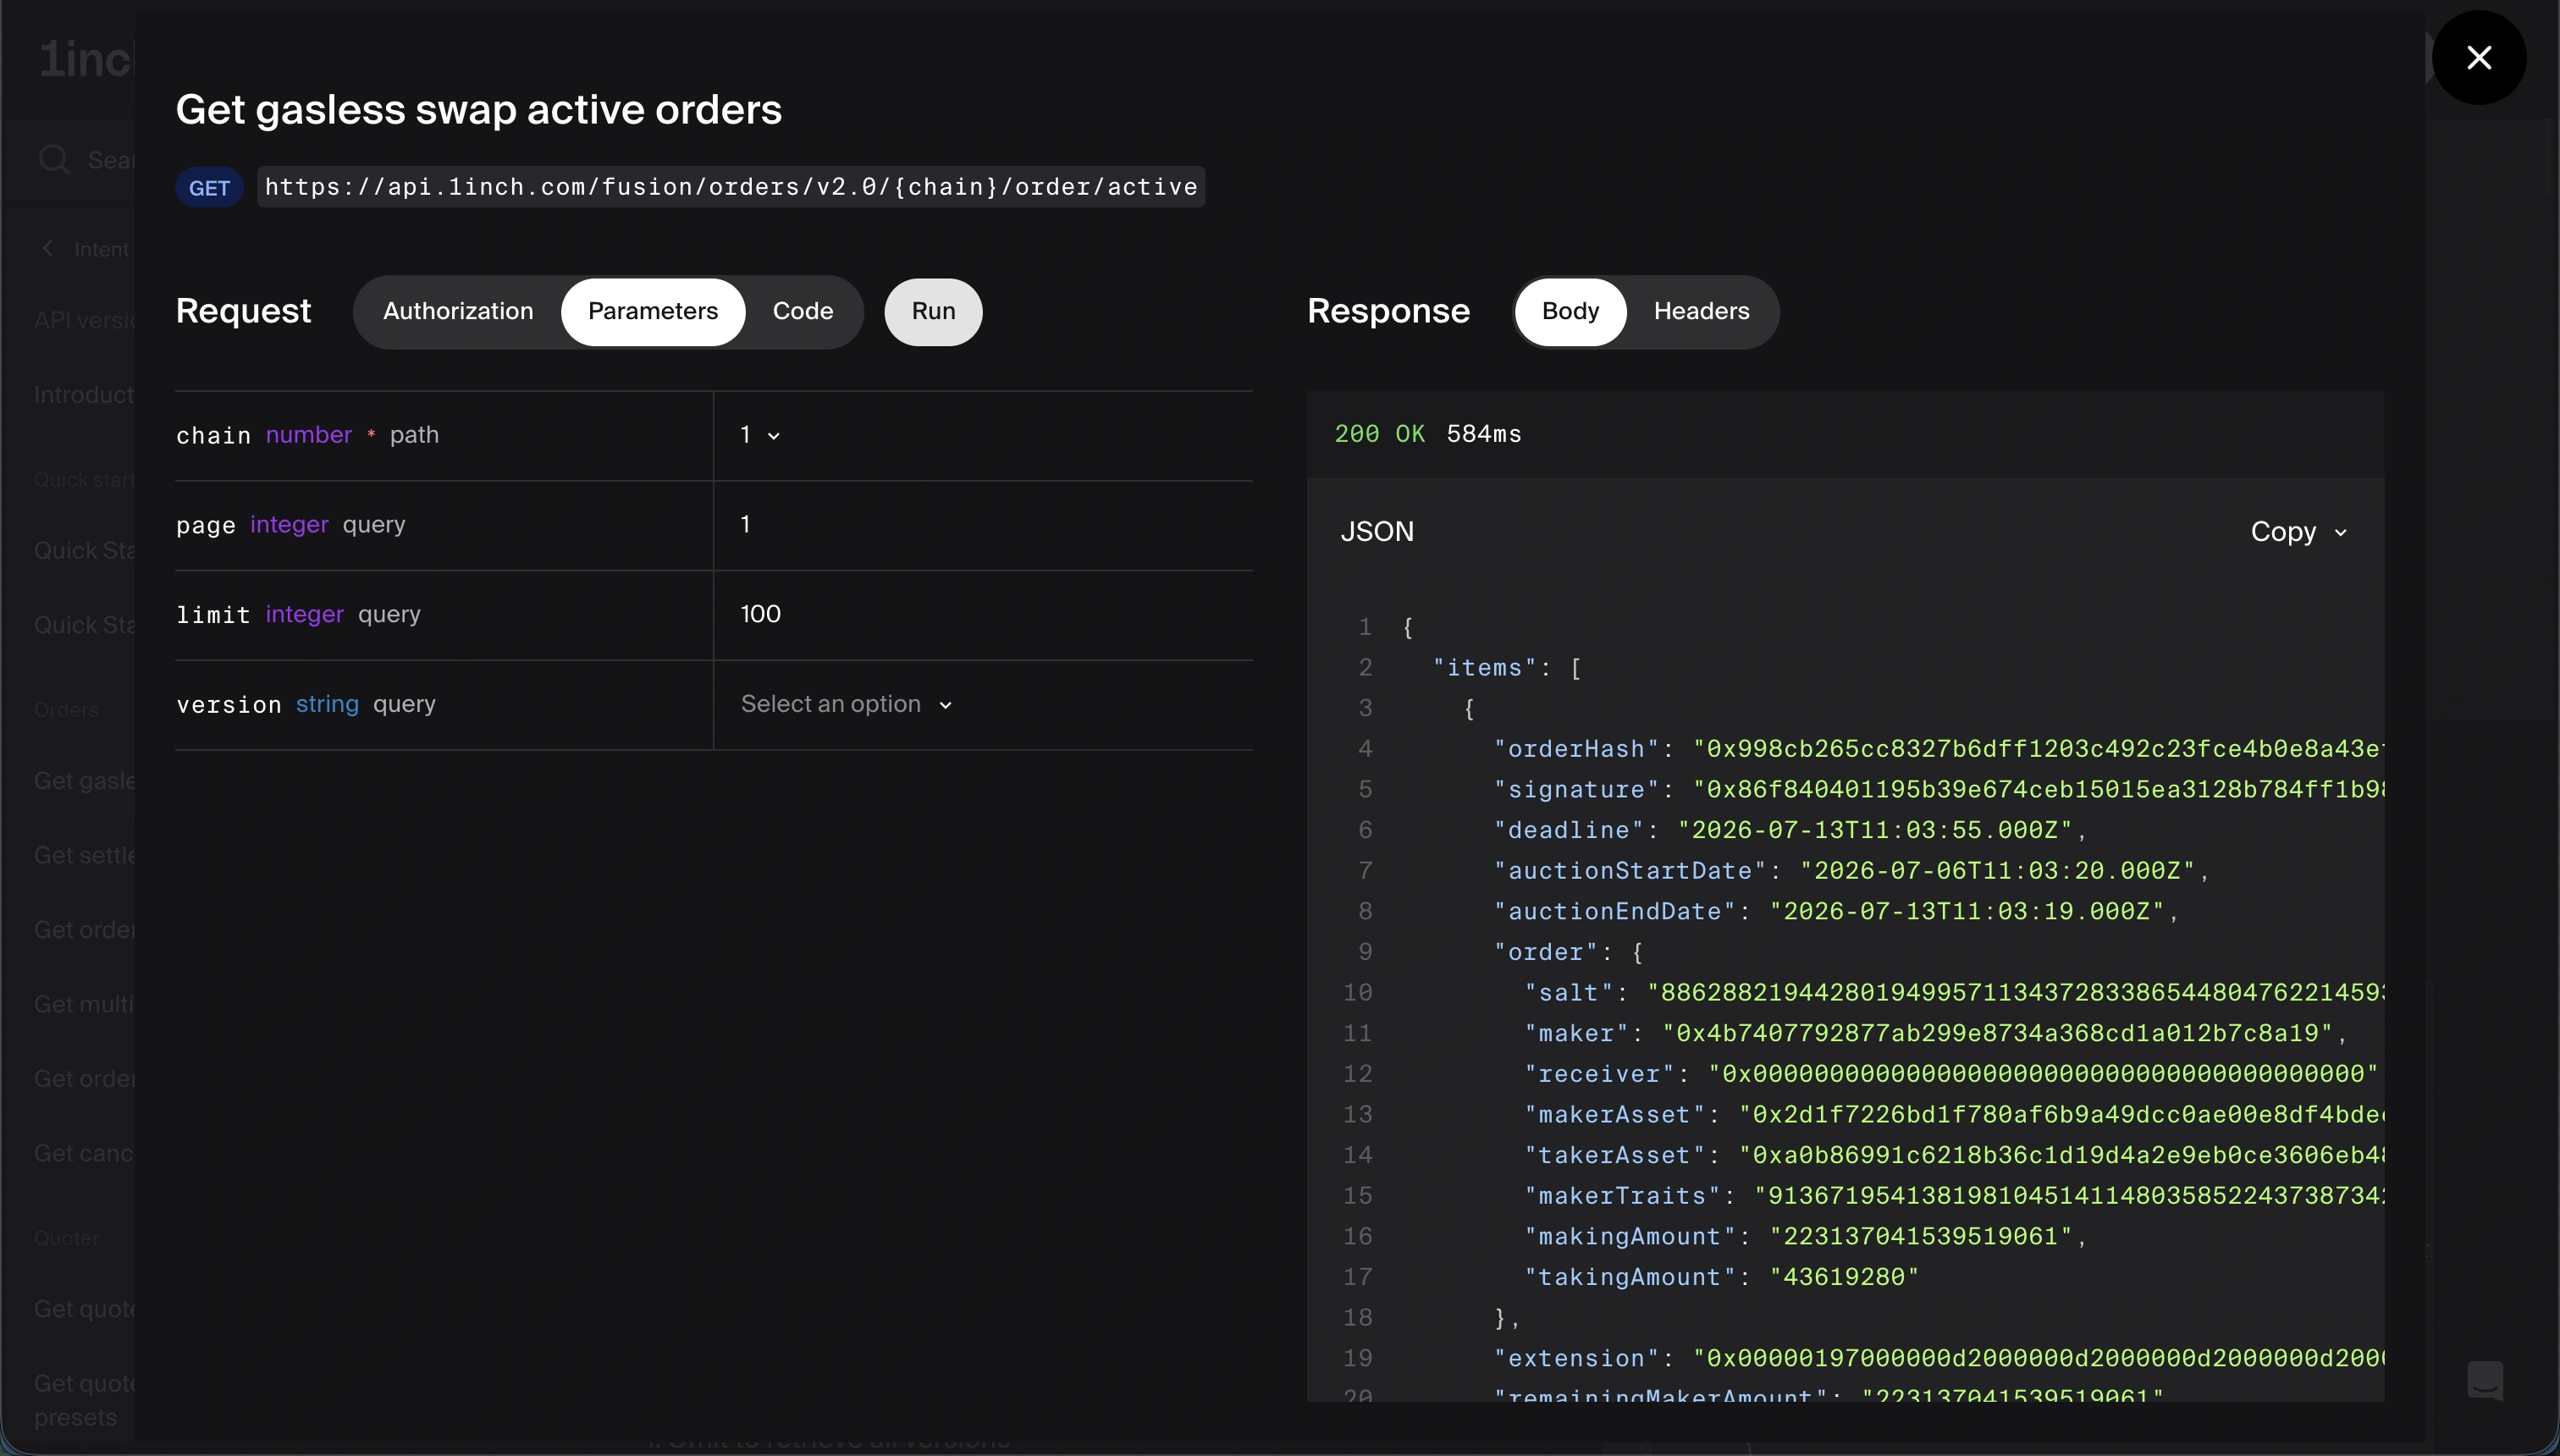Click the 1inch logo in background page
2560x1456 pixels.
point(86,60)
